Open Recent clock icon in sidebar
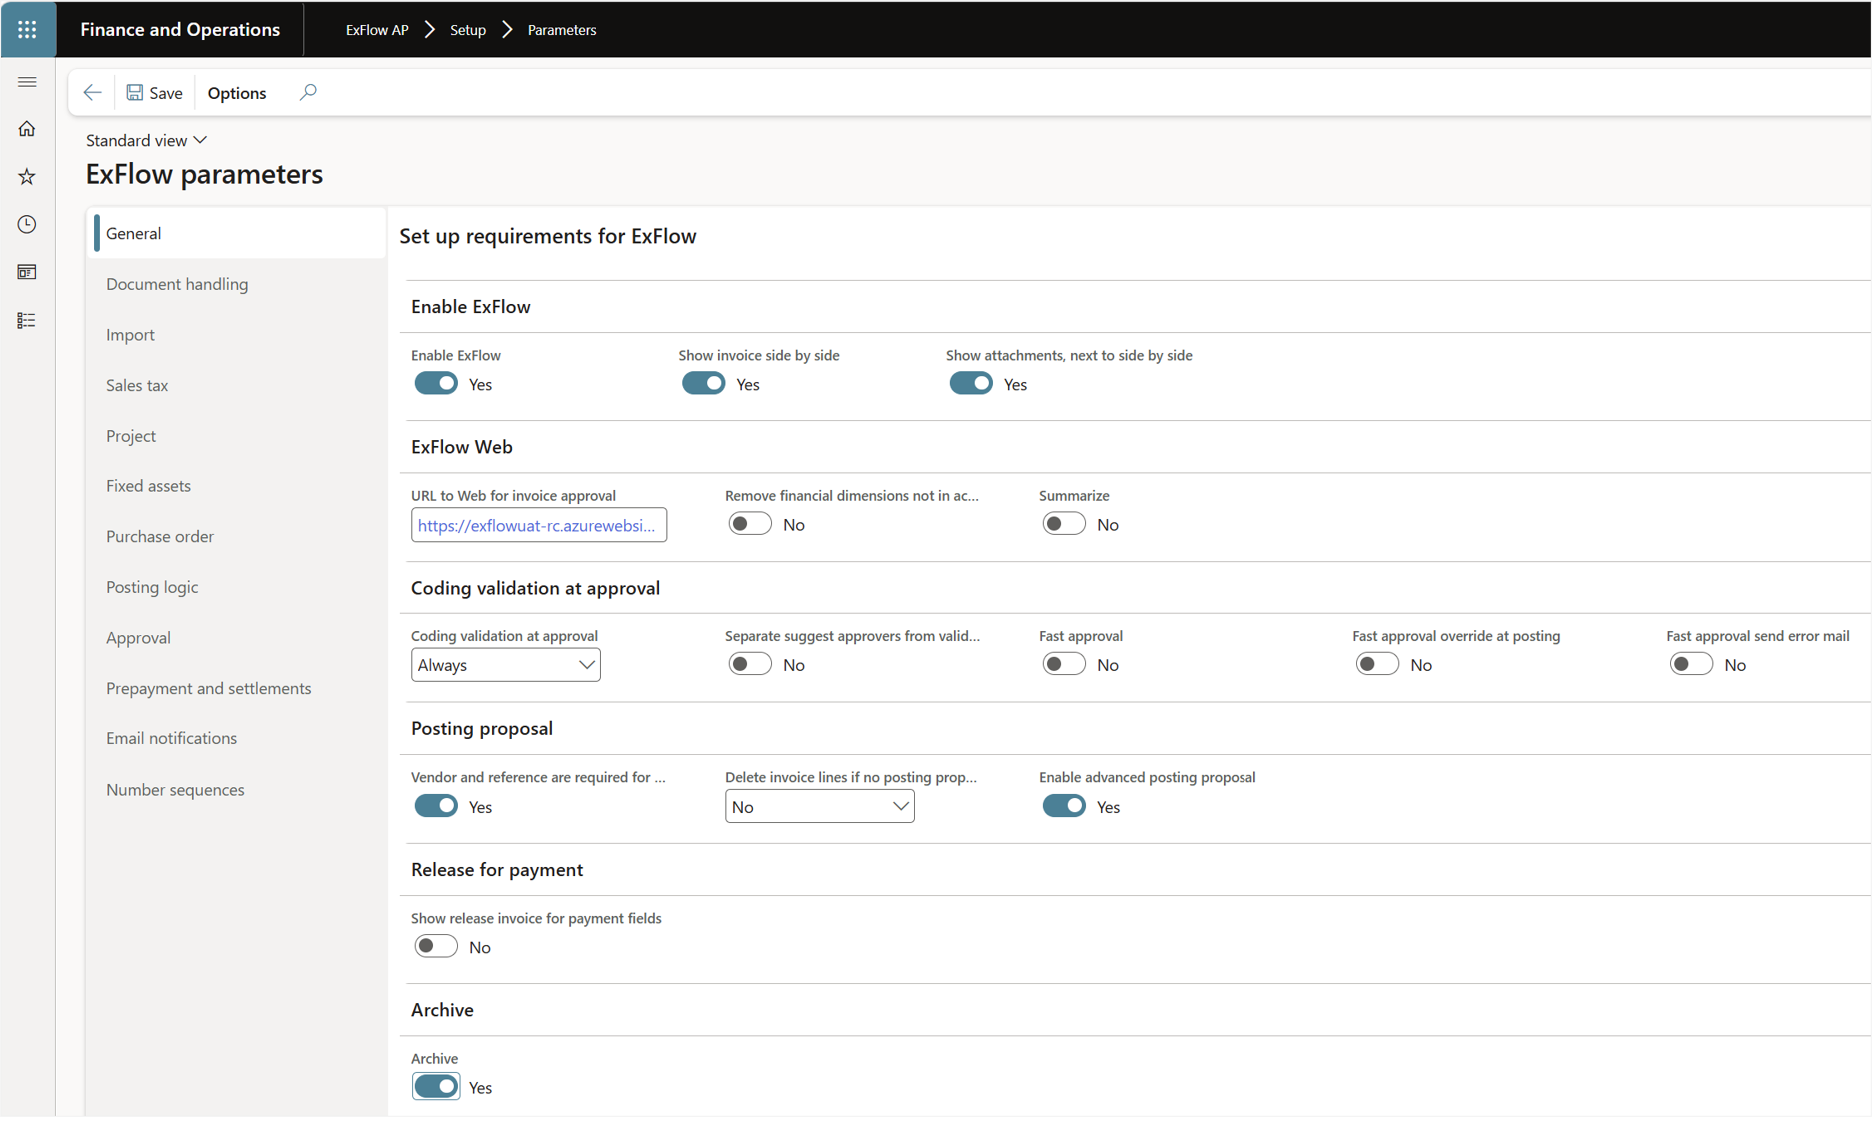Viewport: 1872px width, 1121px height. tap(27, 224)
